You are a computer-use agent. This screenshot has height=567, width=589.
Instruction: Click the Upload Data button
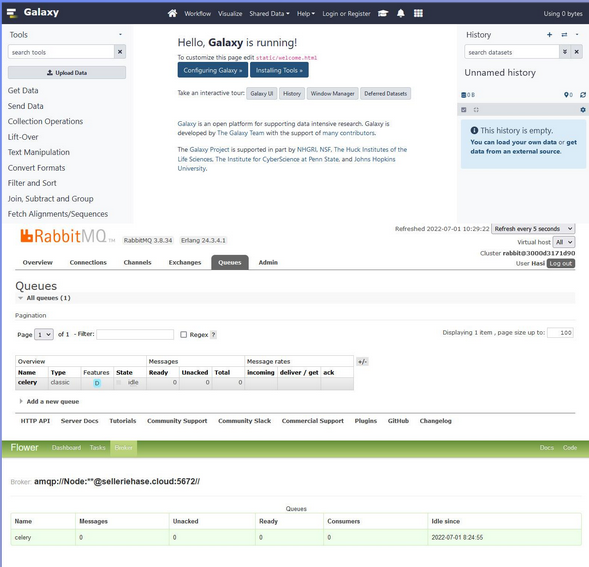coord(67,73)
